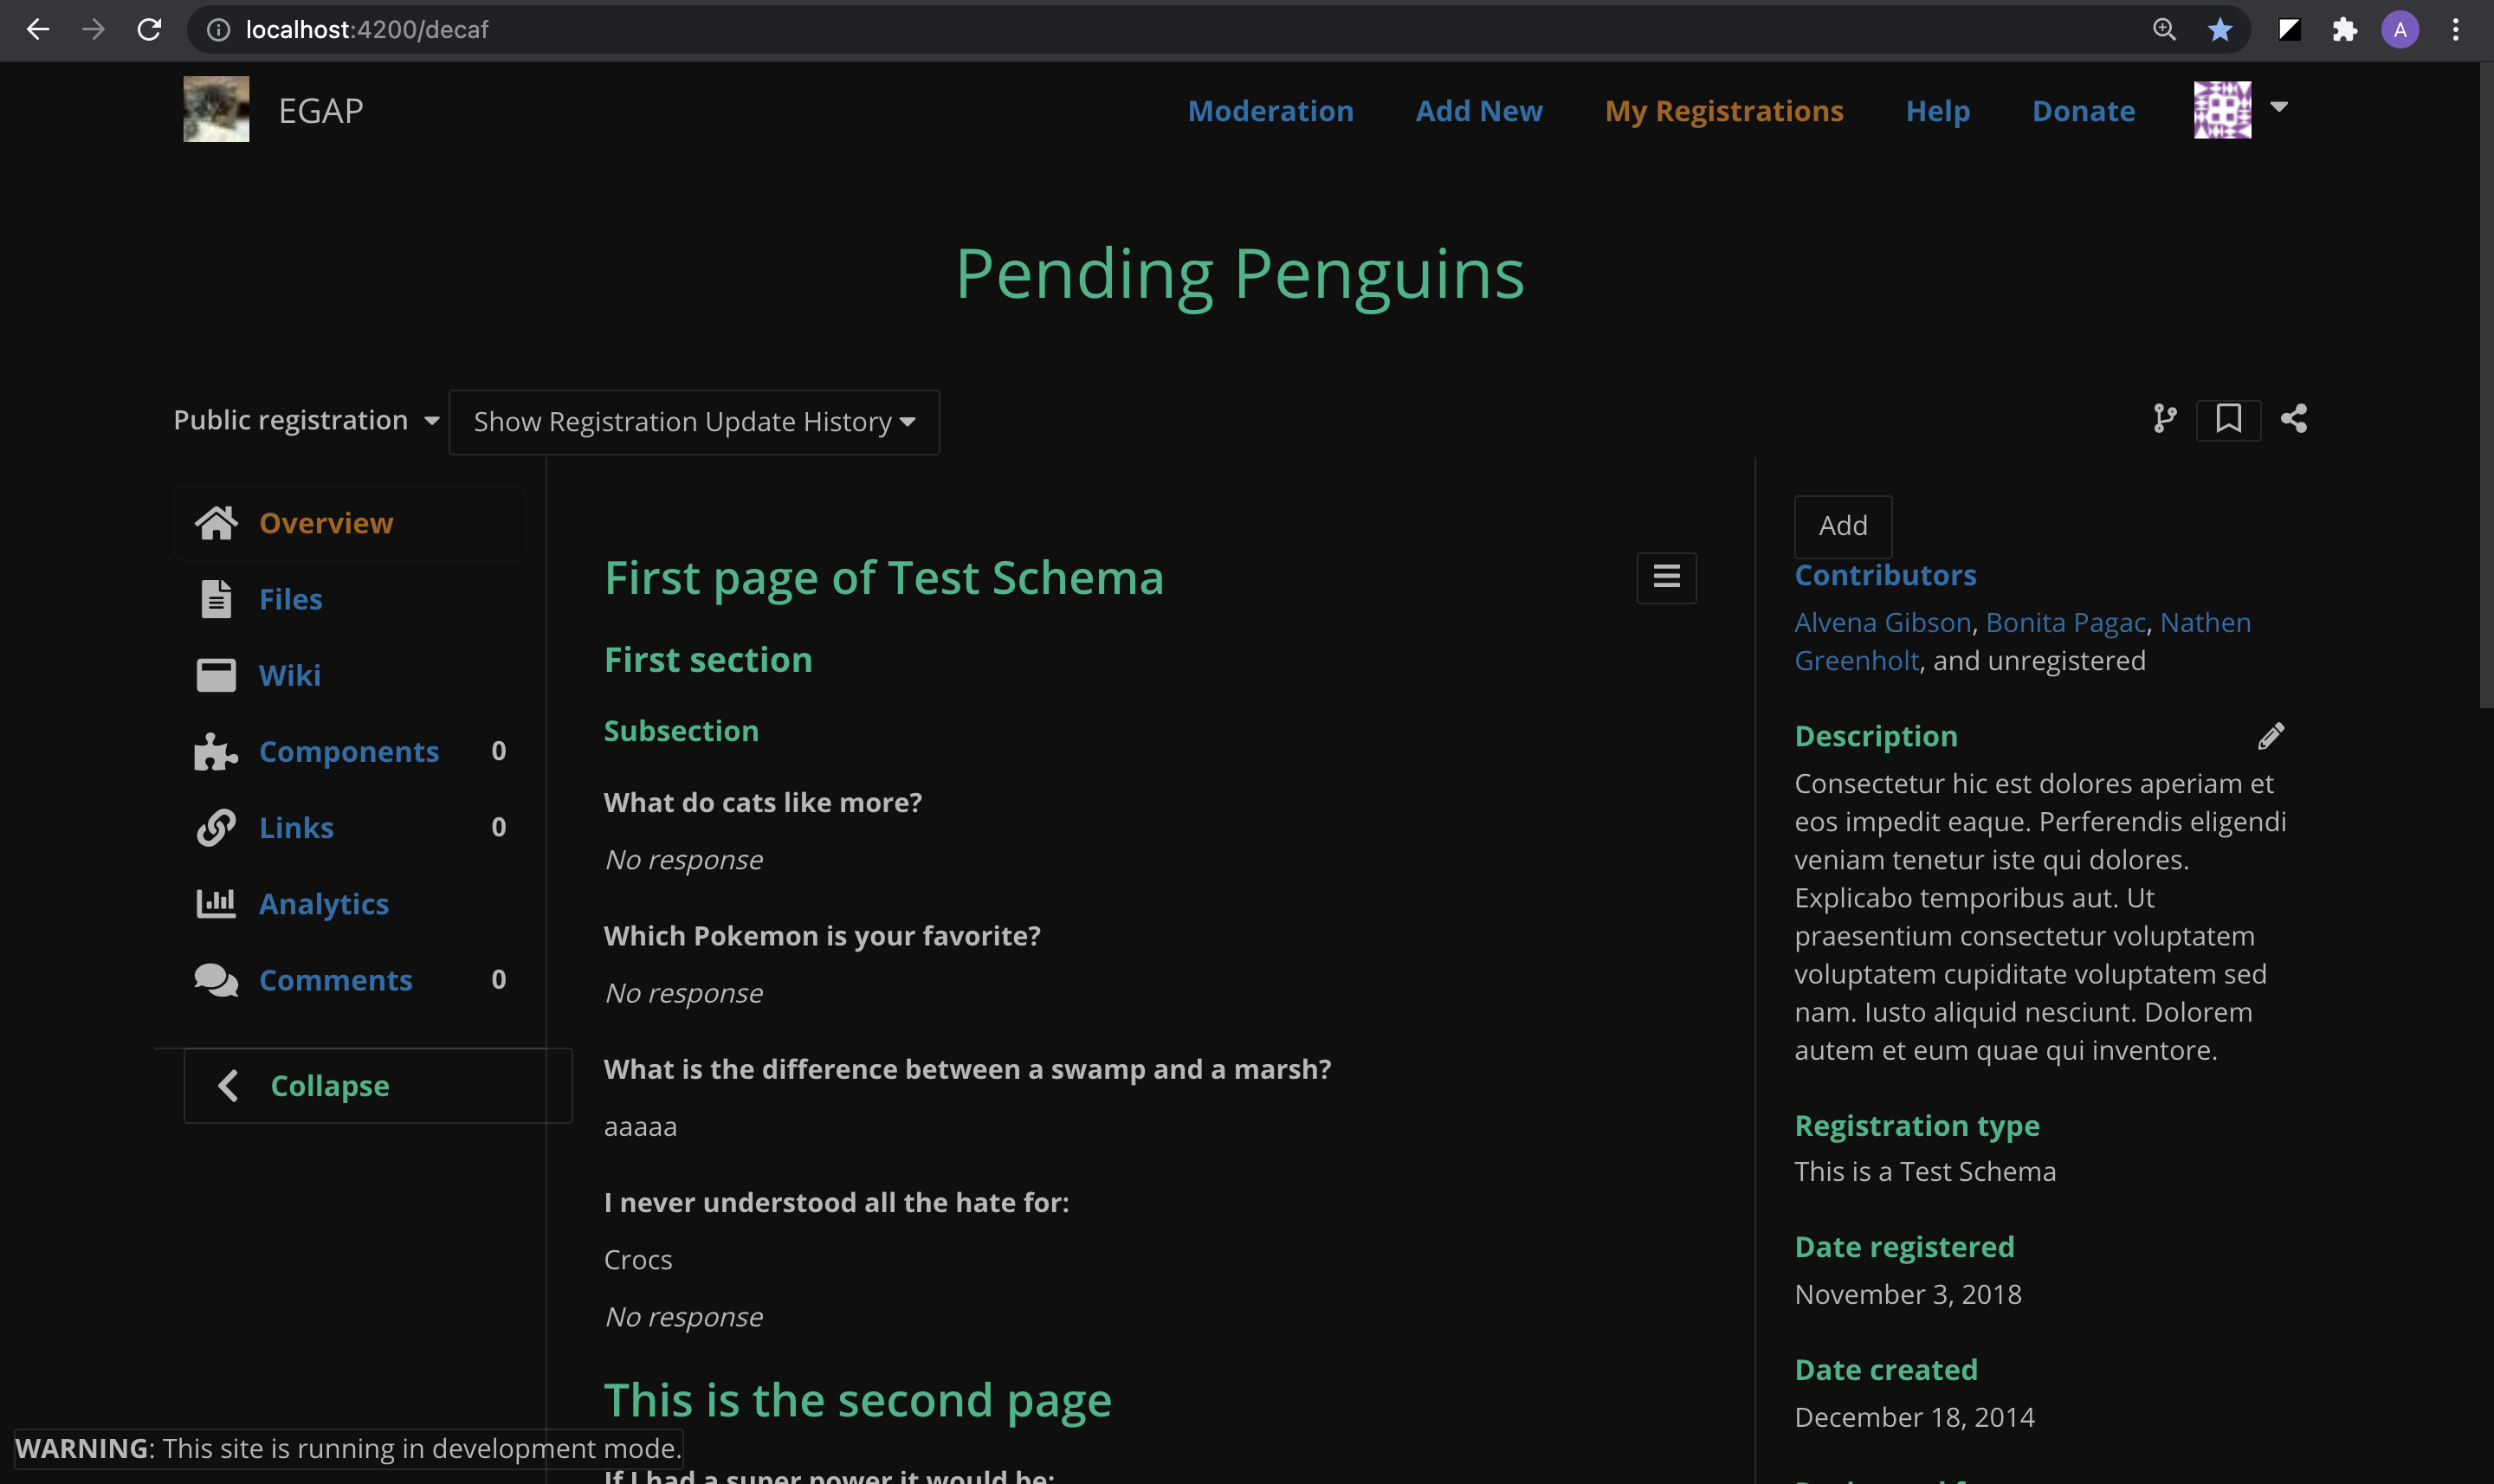Expand the Public registration dropdown

point(306,420)
